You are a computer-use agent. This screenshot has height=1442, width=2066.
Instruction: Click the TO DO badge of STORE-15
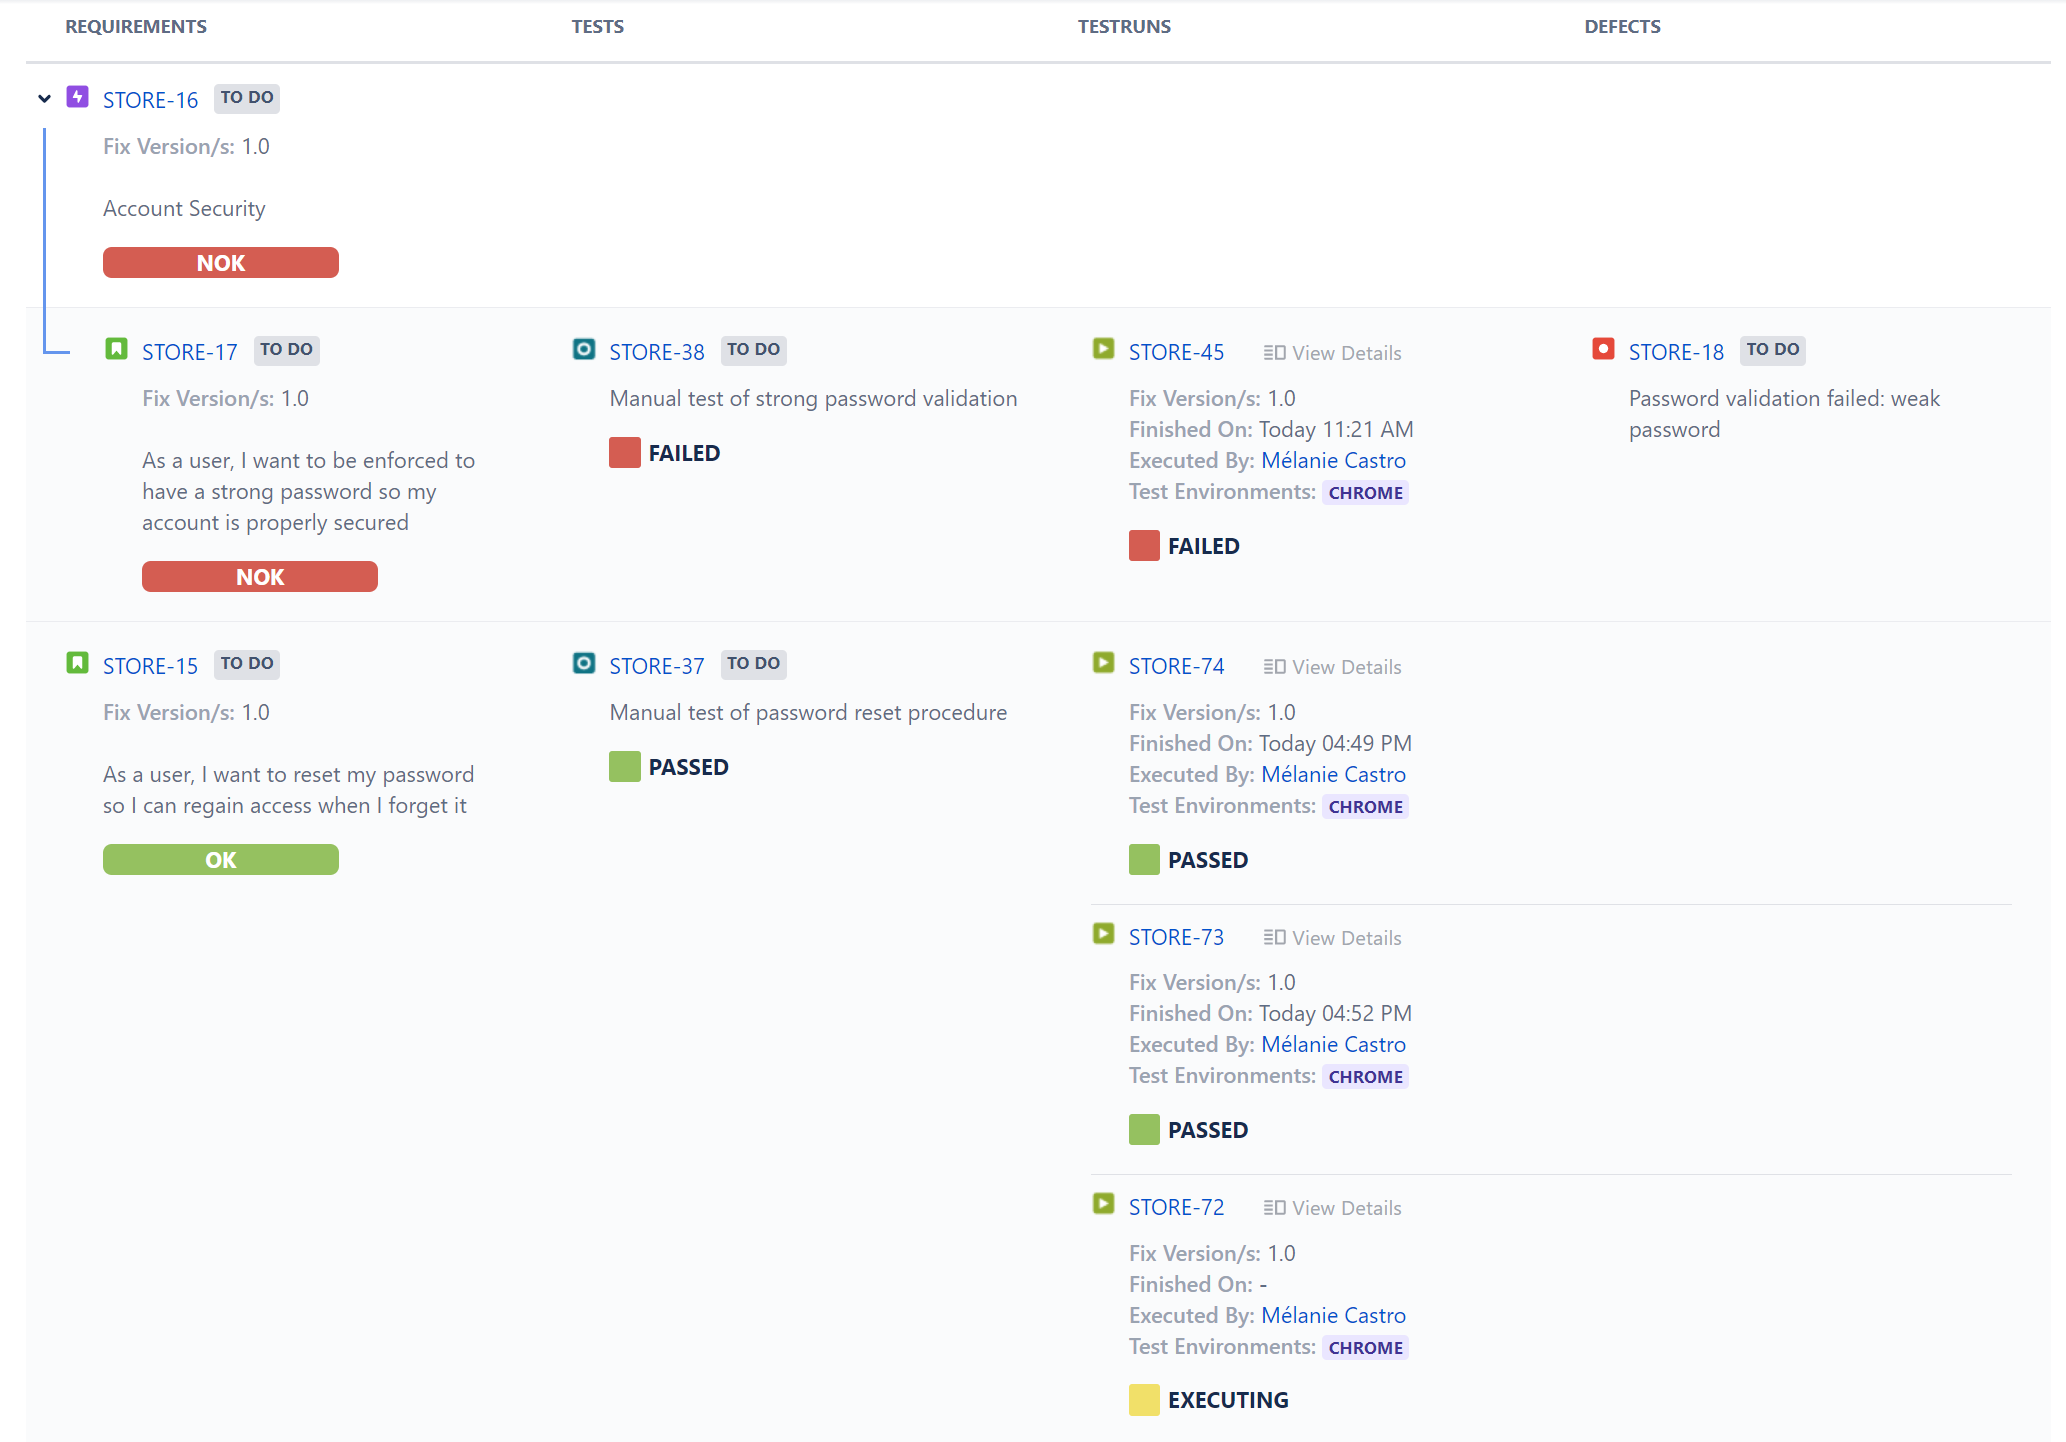pyautogui.click(x=247, y=664)
